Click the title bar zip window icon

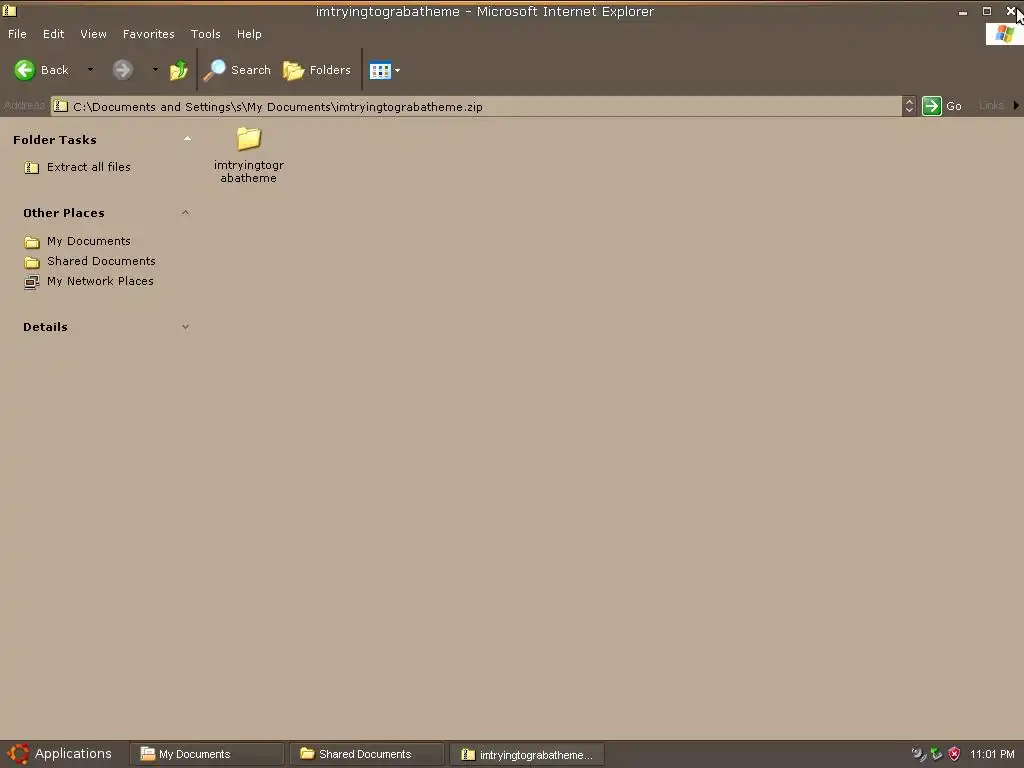coord(10,10)
